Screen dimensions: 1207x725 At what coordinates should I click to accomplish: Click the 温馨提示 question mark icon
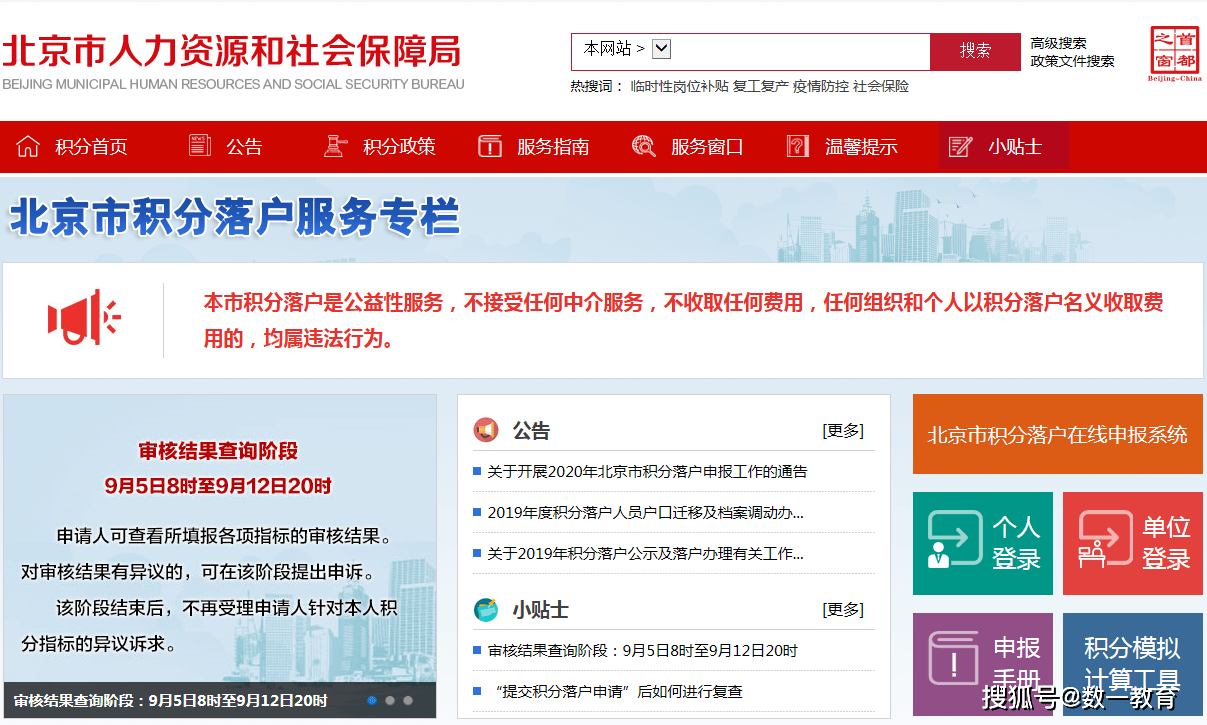(x=797, y=146)
